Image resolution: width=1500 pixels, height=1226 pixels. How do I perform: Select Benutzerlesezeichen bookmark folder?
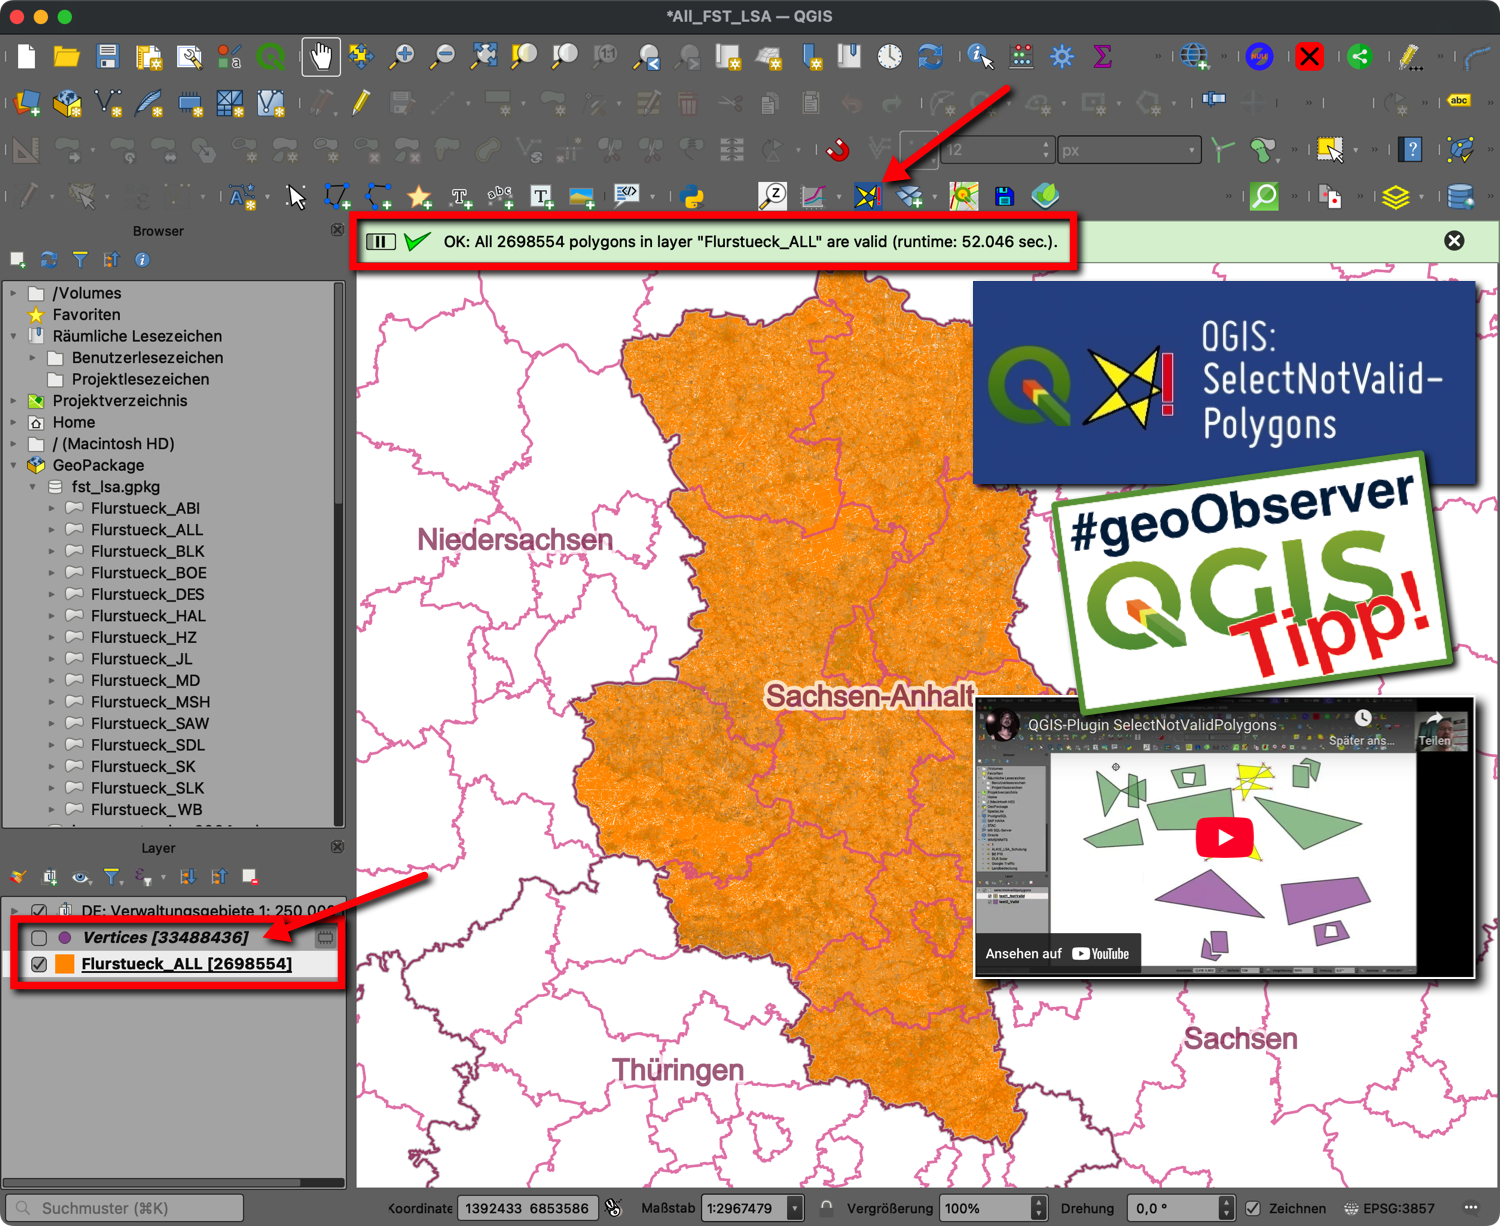tap(147, 357)
